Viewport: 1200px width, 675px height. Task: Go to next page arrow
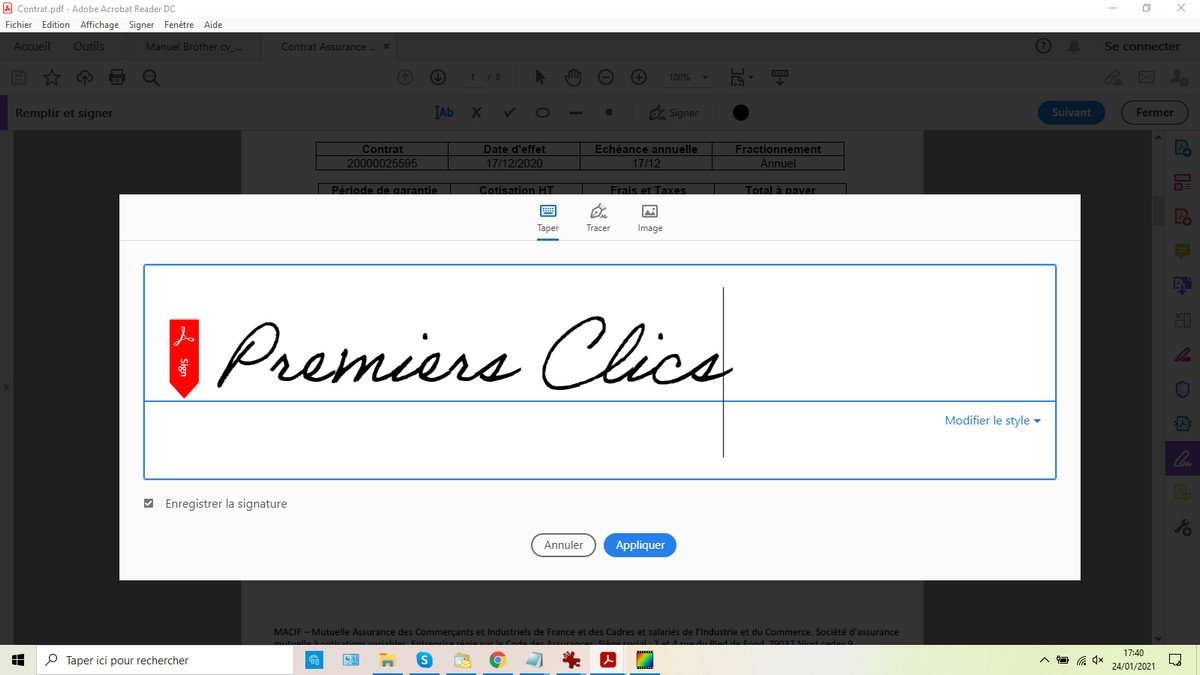[438, 77]
